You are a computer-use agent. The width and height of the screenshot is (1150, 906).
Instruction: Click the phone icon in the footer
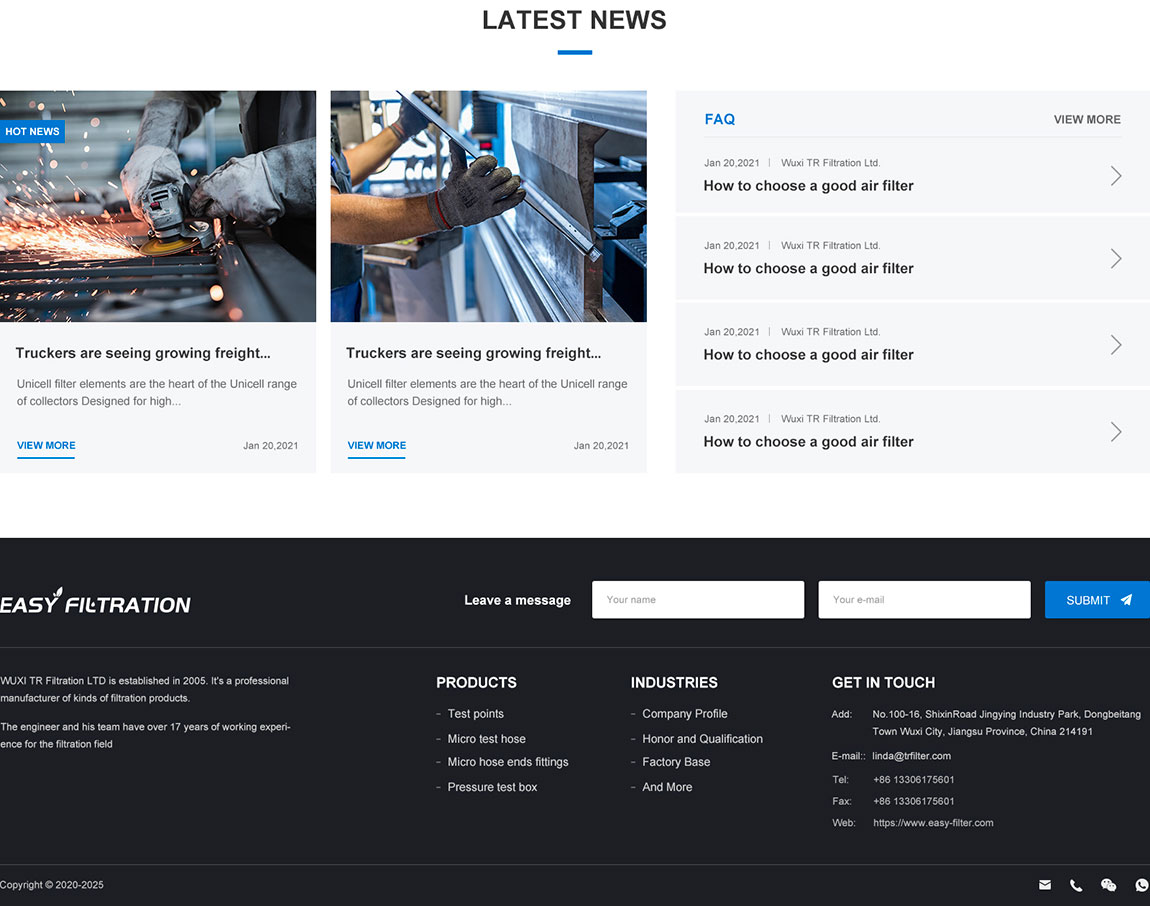coord(1076,885)
